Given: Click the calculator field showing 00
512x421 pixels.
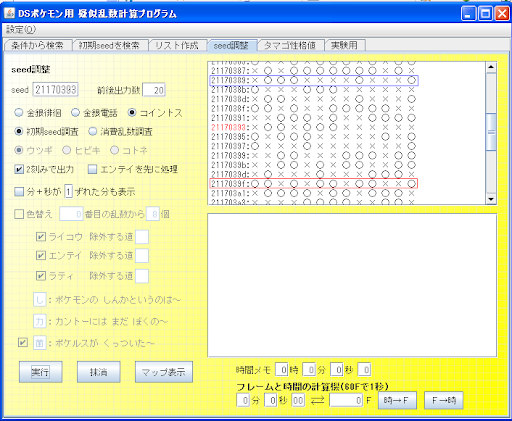Looking at the screenshot, I should [298, 400].
